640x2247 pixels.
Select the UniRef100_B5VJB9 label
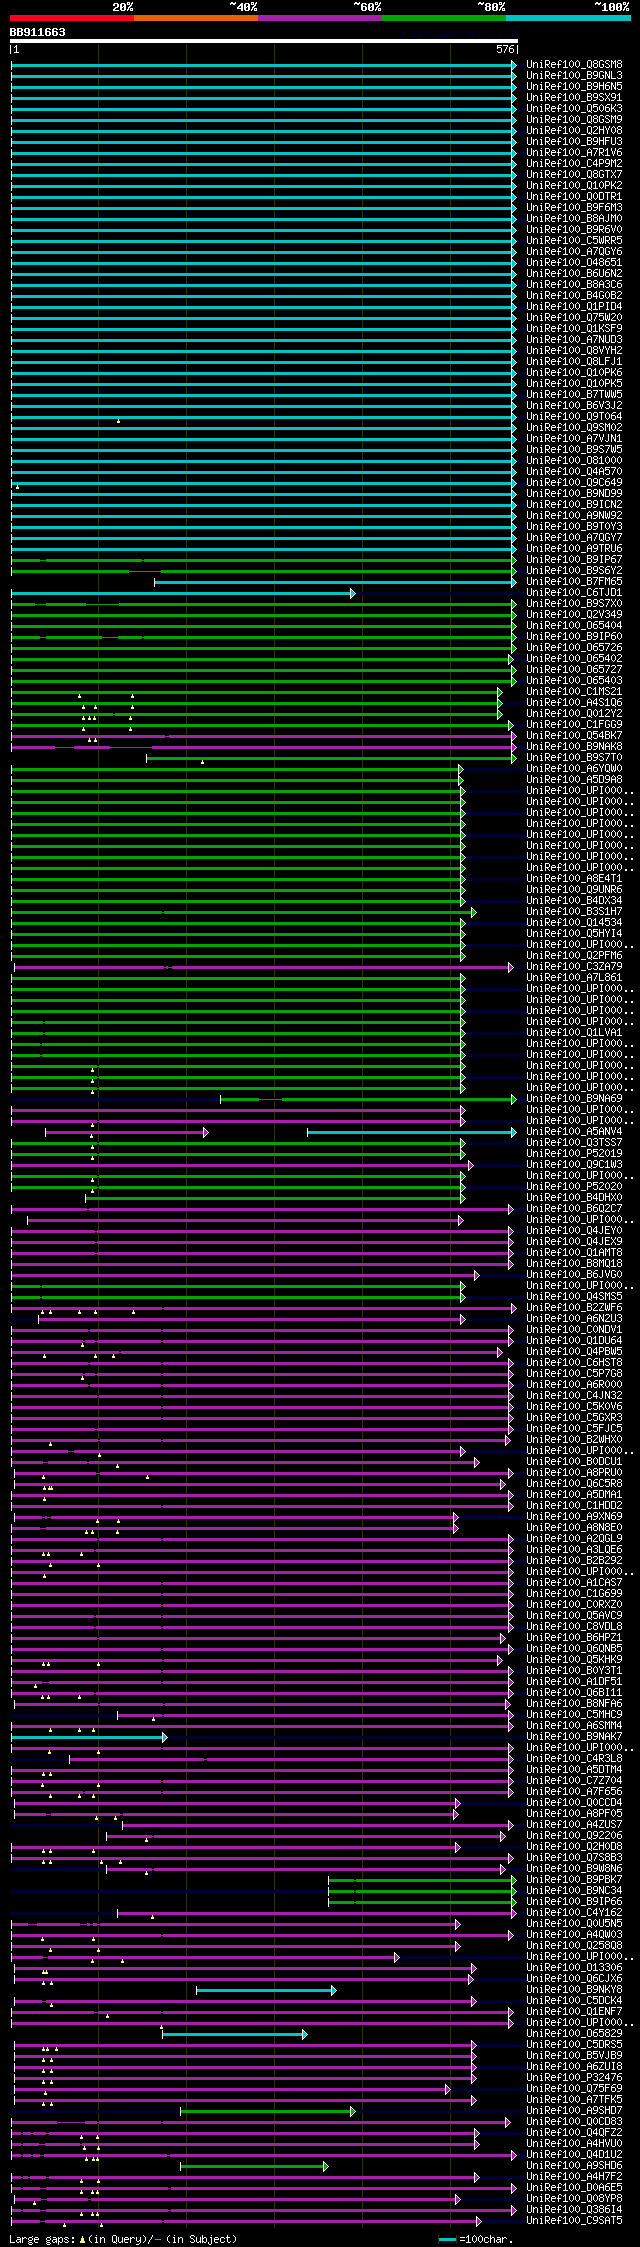(x=574, y=2055)
